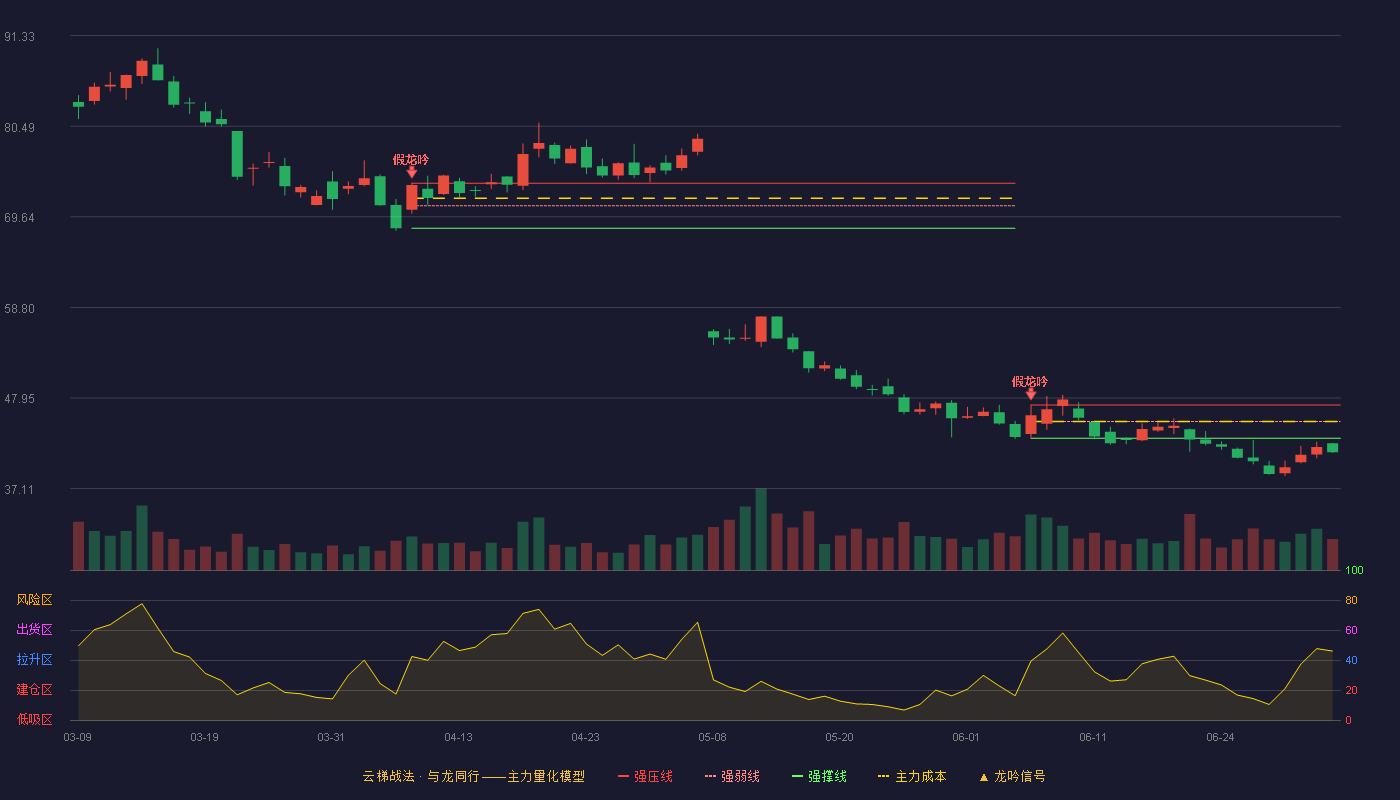
Task: Click the 06-01 date axis label
Action: (966, 737)
